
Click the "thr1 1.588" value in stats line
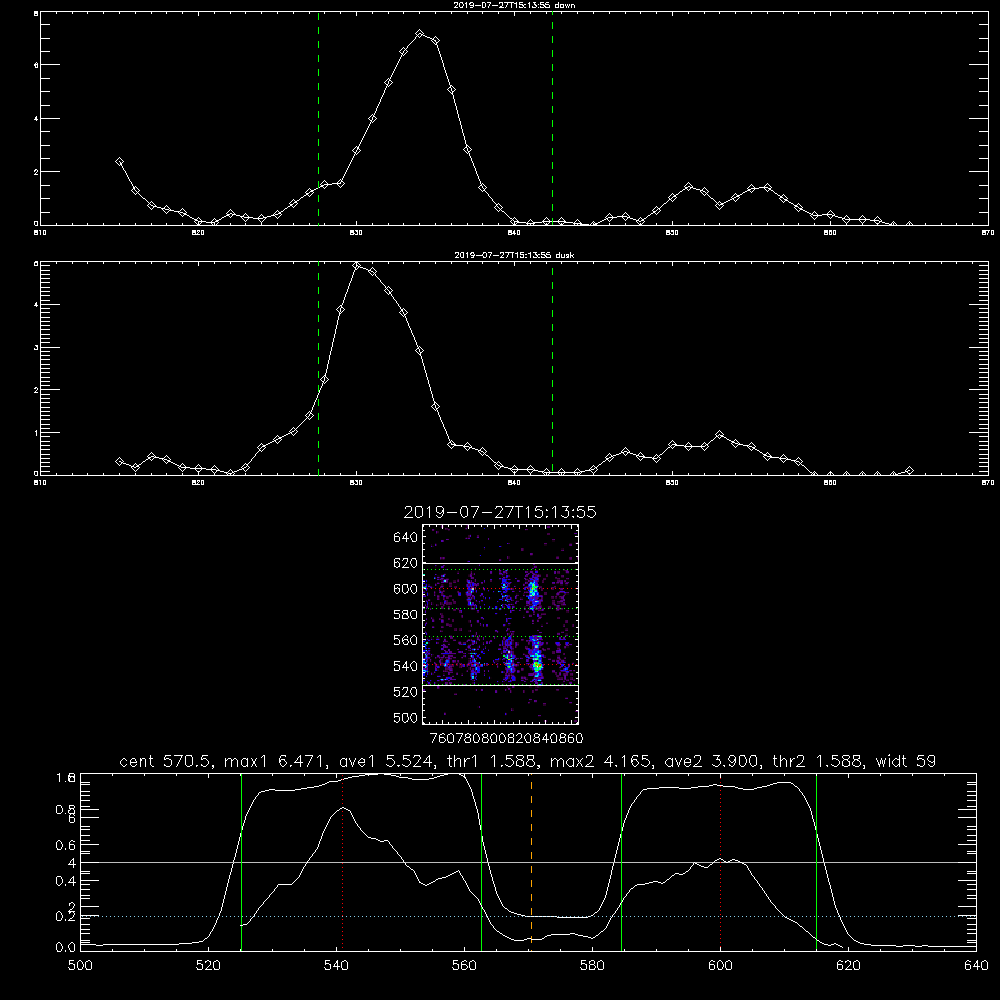(x=492, y=761)
